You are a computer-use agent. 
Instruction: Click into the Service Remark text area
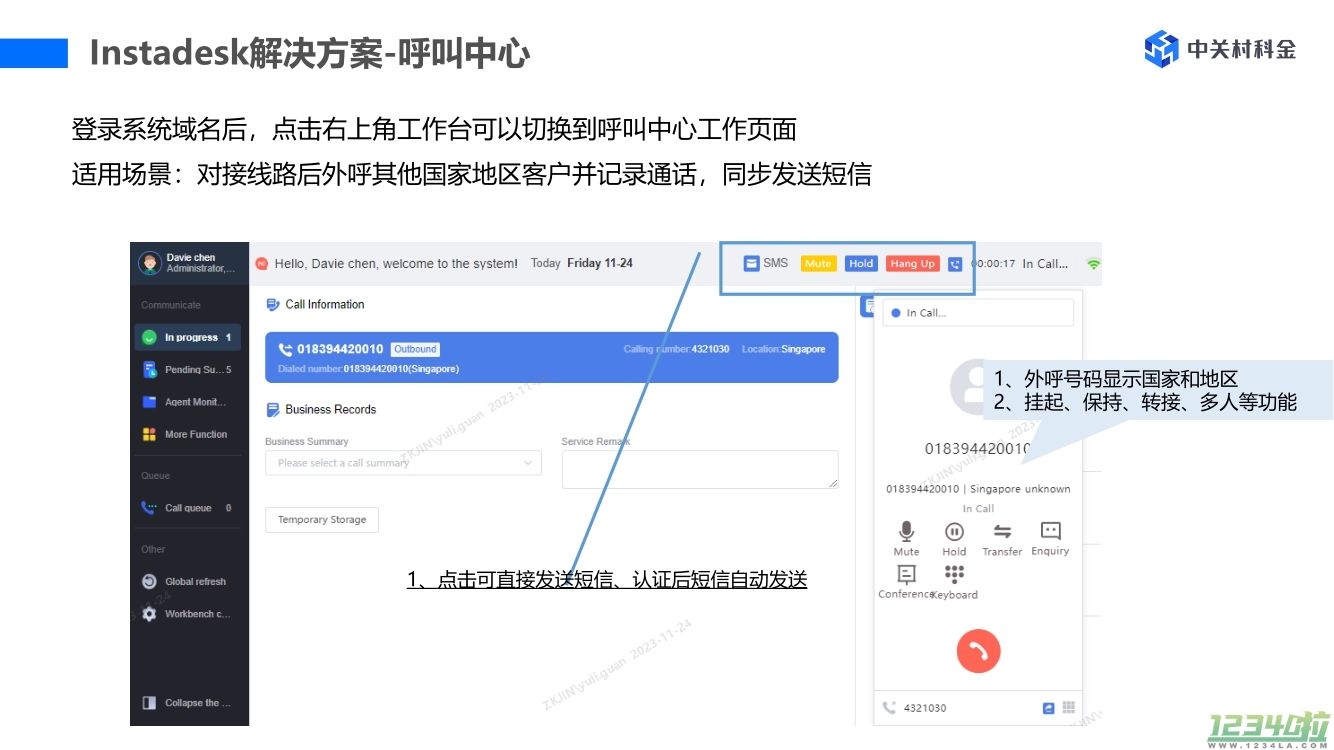coord(700,469)
